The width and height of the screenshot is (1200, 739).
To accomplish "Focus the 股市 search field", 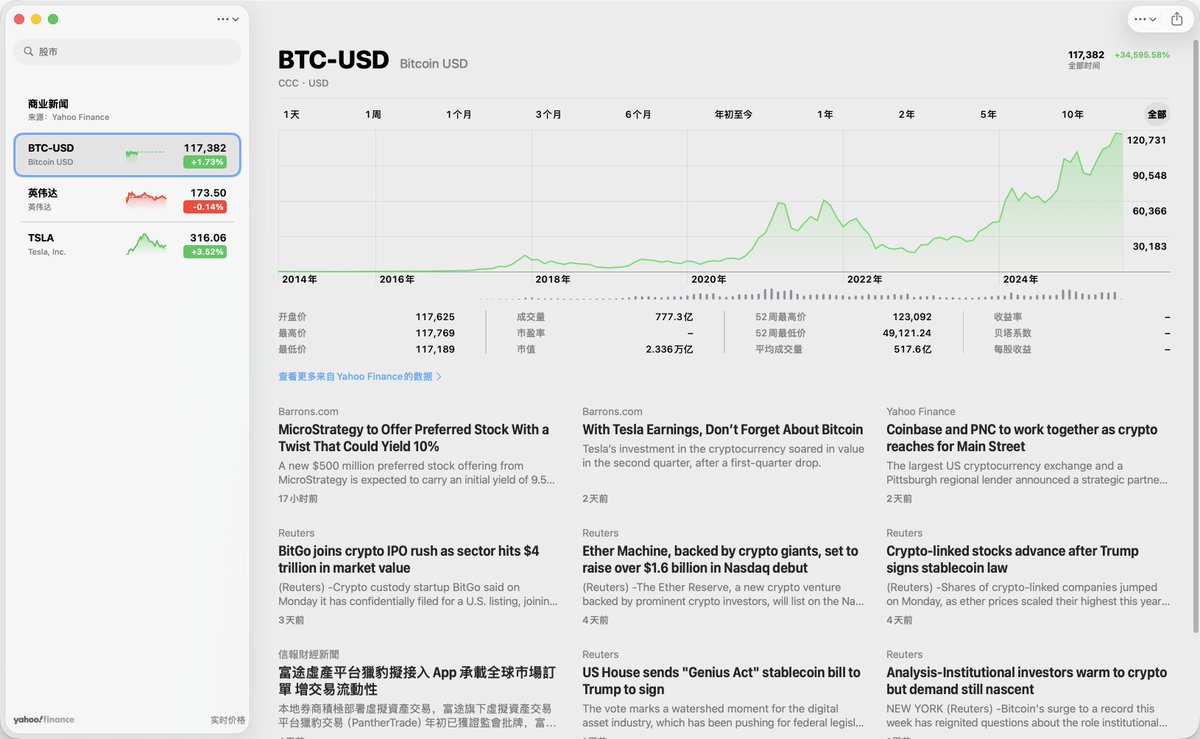I will (x=127, y=51).
